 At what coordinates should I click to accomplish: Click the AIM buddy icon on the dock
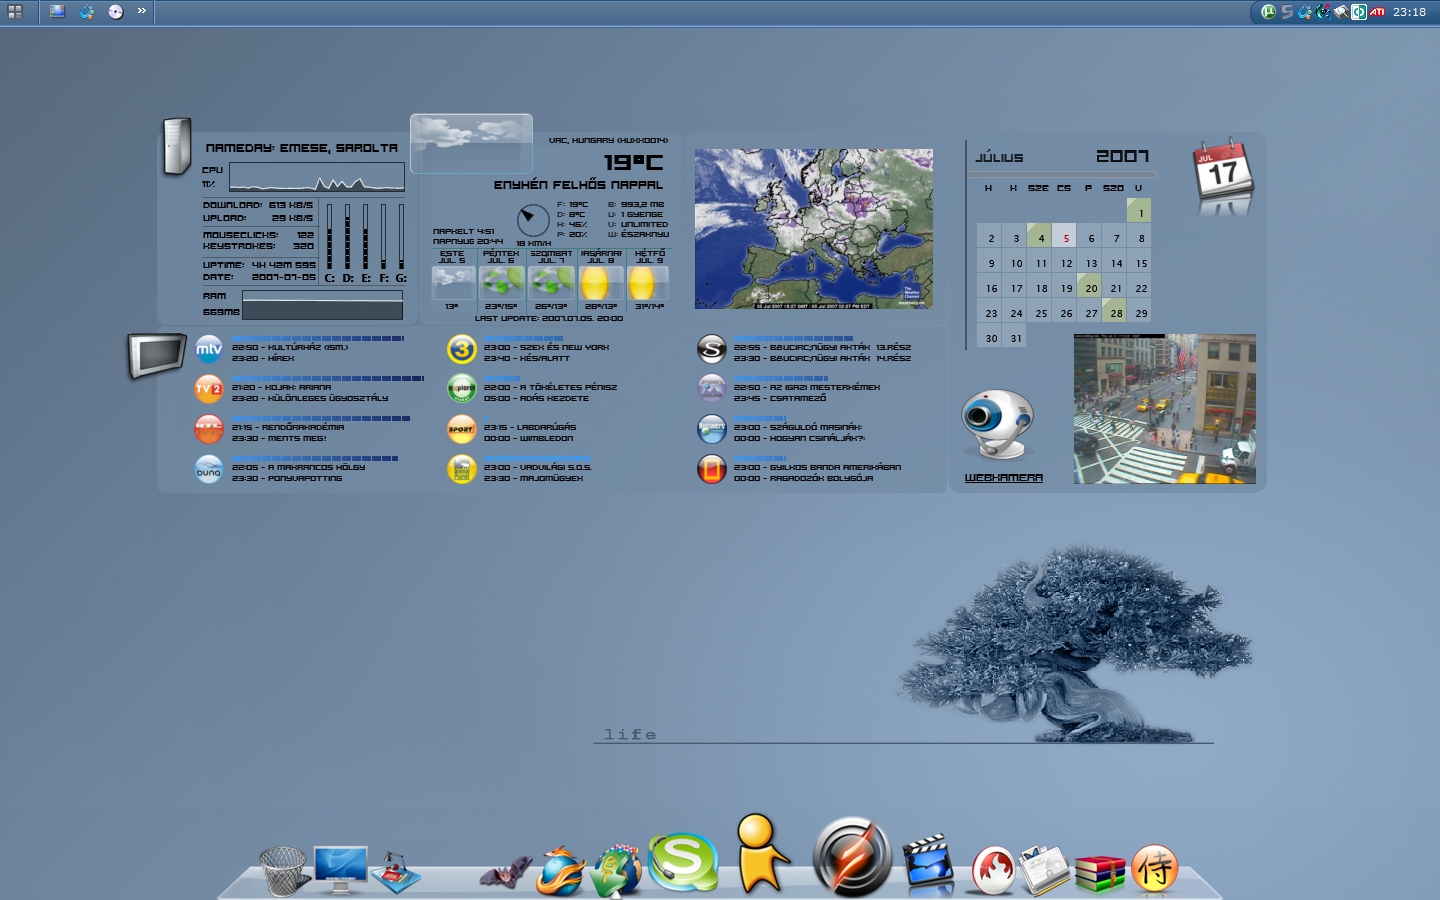[762, 862]
